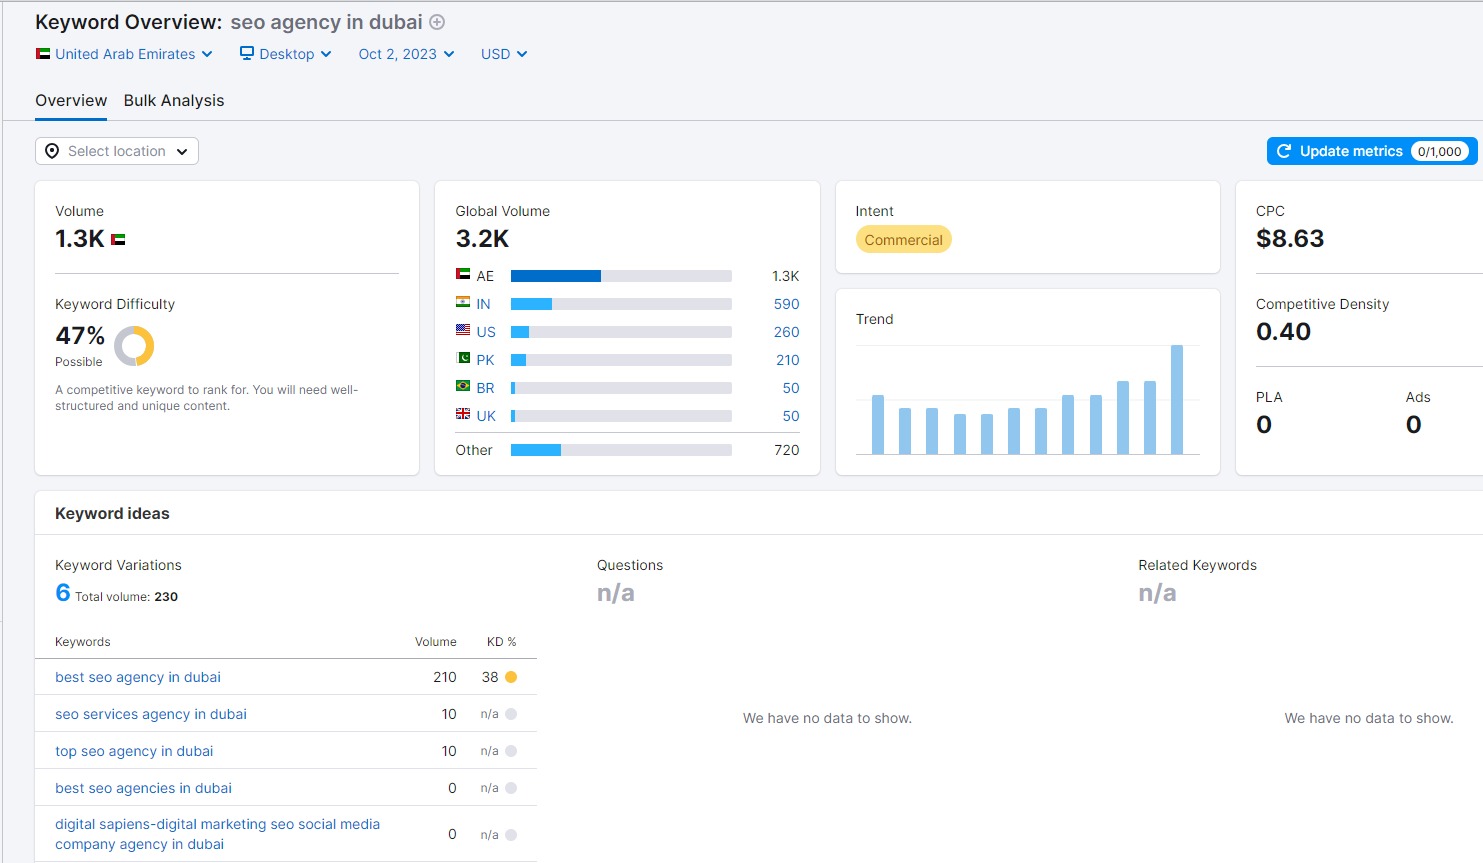Click the US country code link

pyautogui.click(x=486, y=332)
